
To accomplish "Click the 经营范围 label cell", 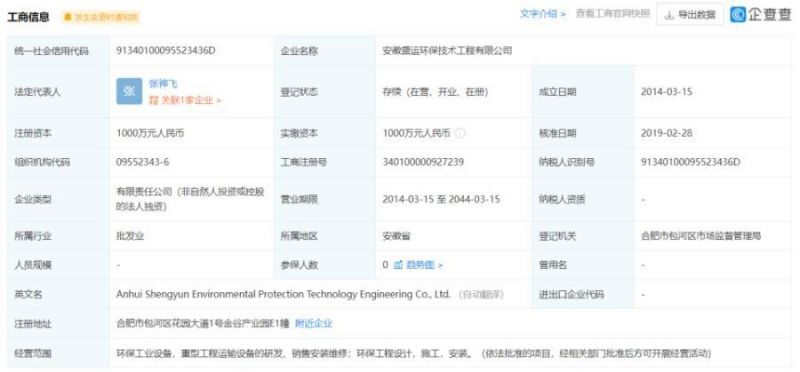I will point(58,353).
